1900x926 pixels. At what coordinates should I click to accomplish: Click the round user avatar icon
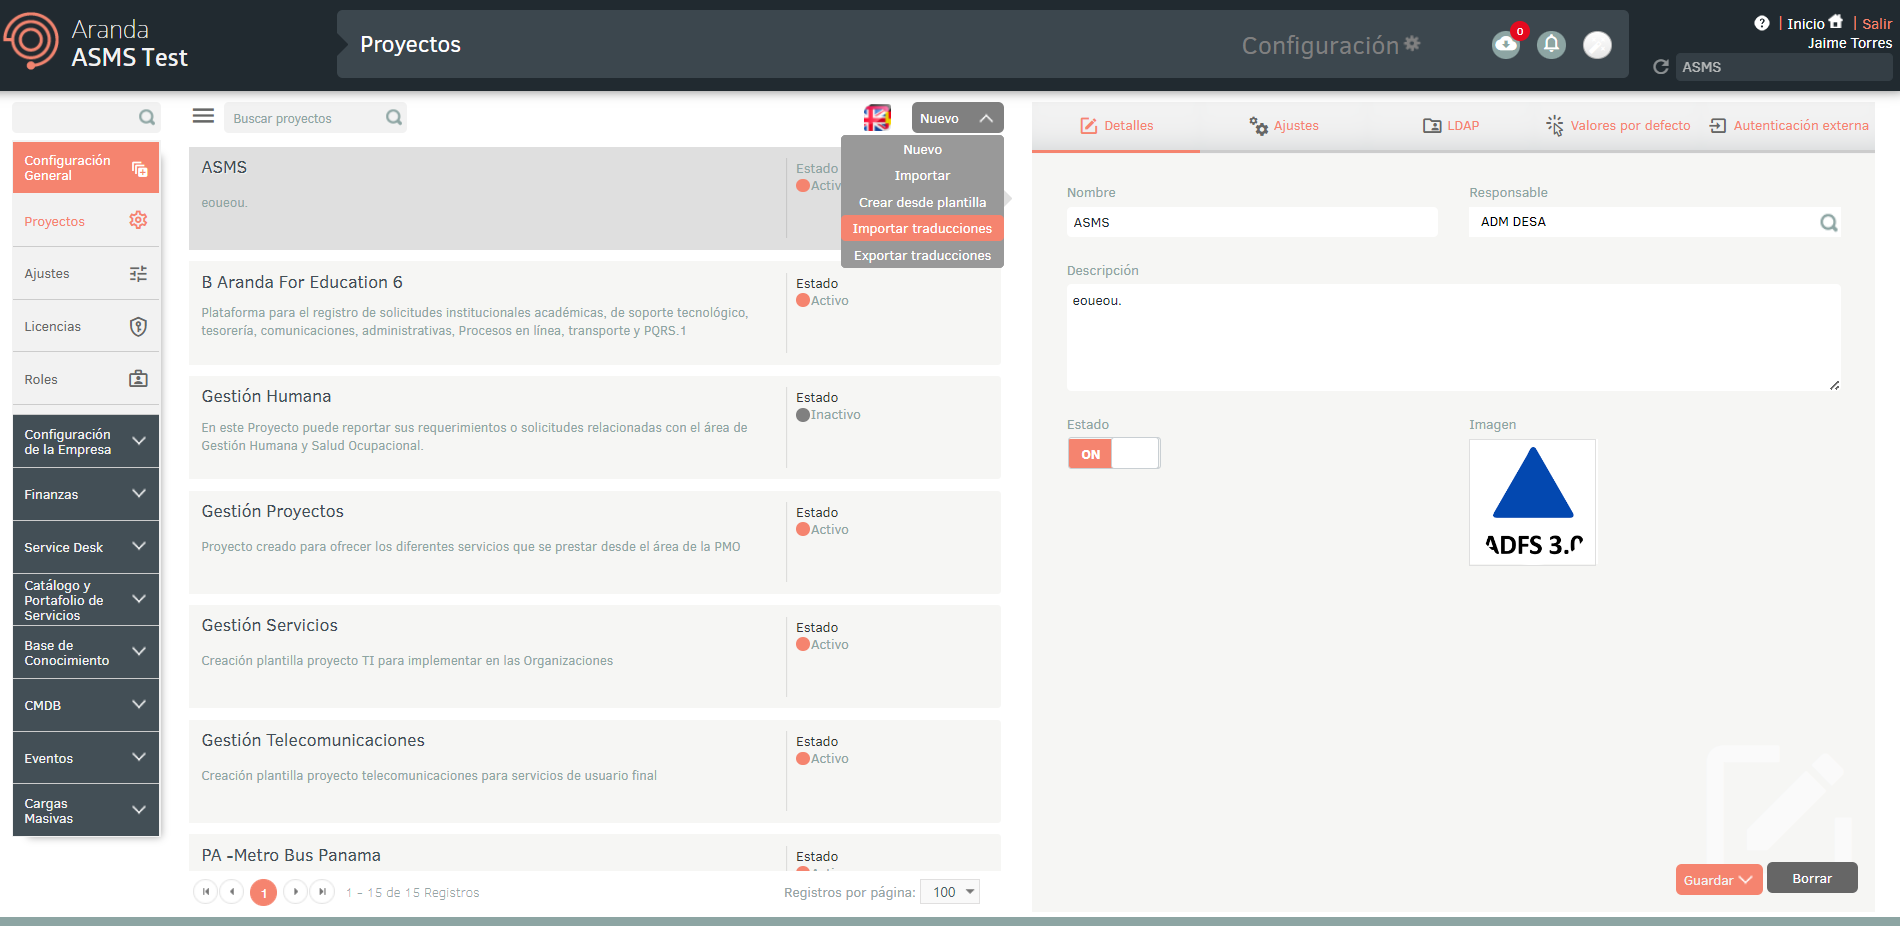click(1597, 45)
